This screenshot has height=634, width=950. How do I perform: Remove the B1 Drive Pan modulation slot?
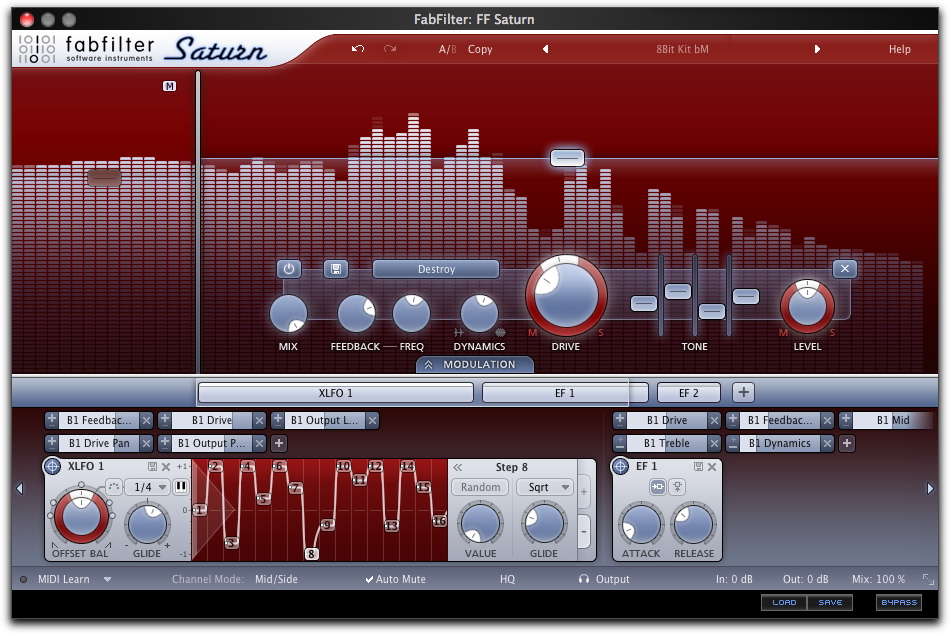pos(146,443)
